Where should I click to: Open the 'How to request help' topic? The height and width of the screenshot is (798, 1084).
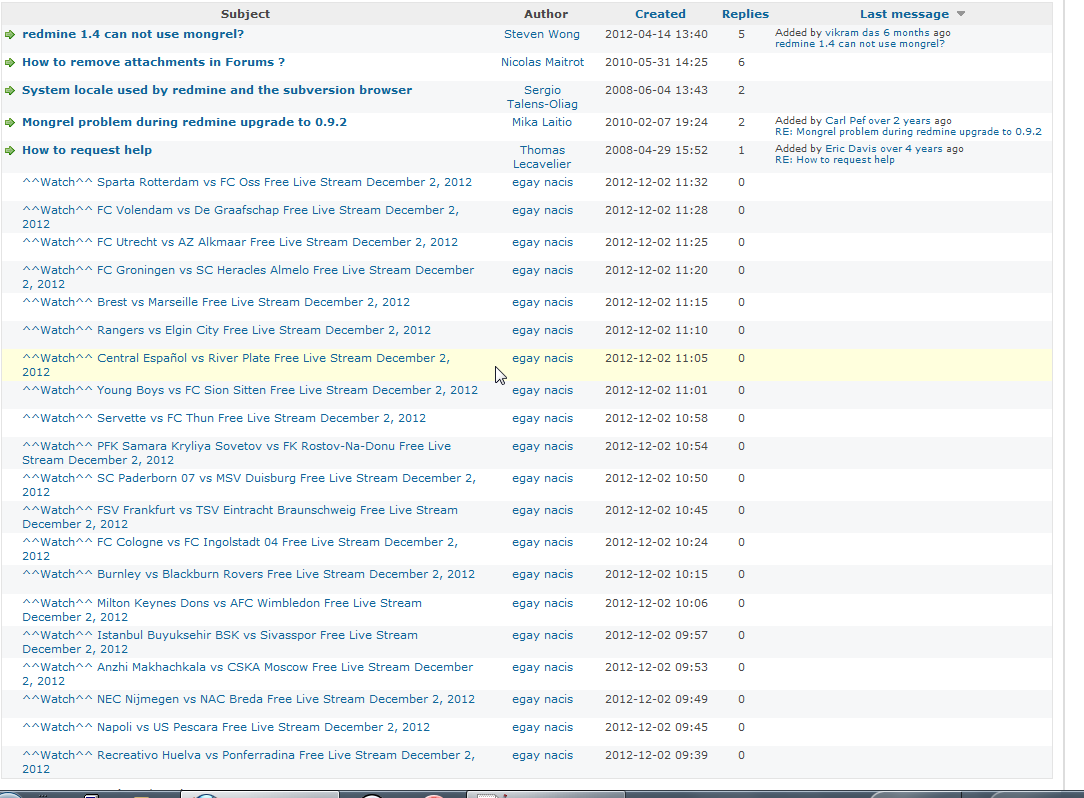[87, 150]
